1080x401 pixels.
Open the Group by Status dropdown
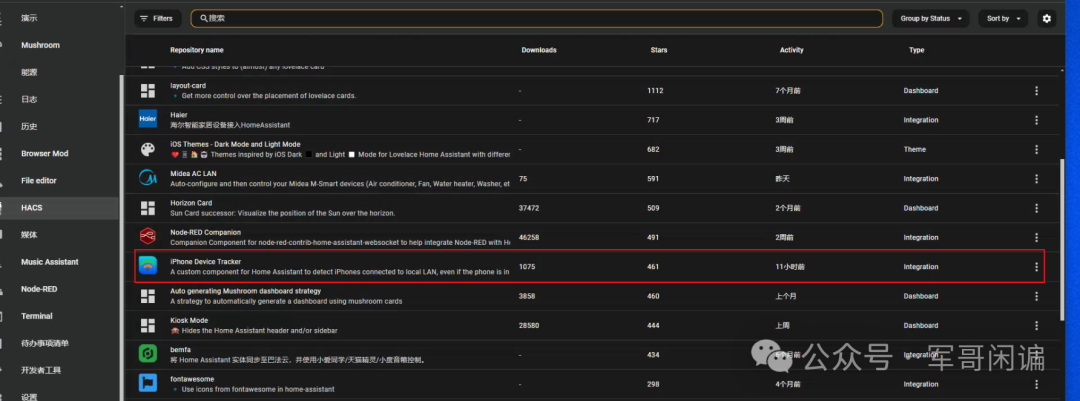coord(931,19)
